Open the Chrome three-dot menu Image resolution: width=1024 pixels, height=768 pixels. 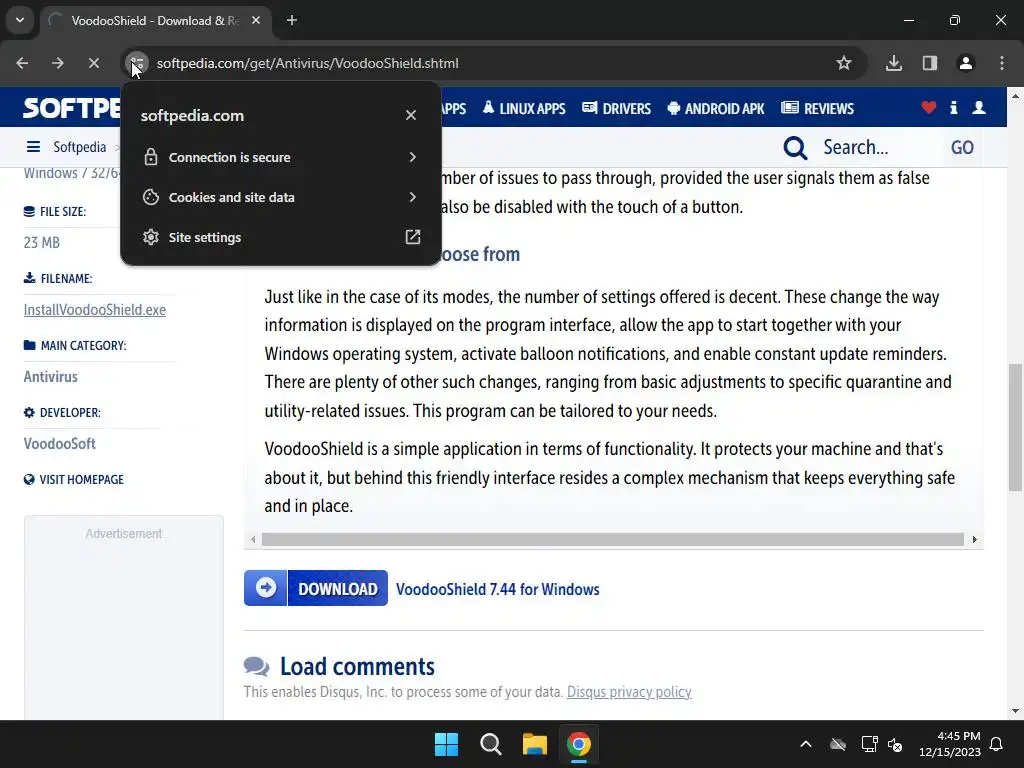click(1002, 63)
